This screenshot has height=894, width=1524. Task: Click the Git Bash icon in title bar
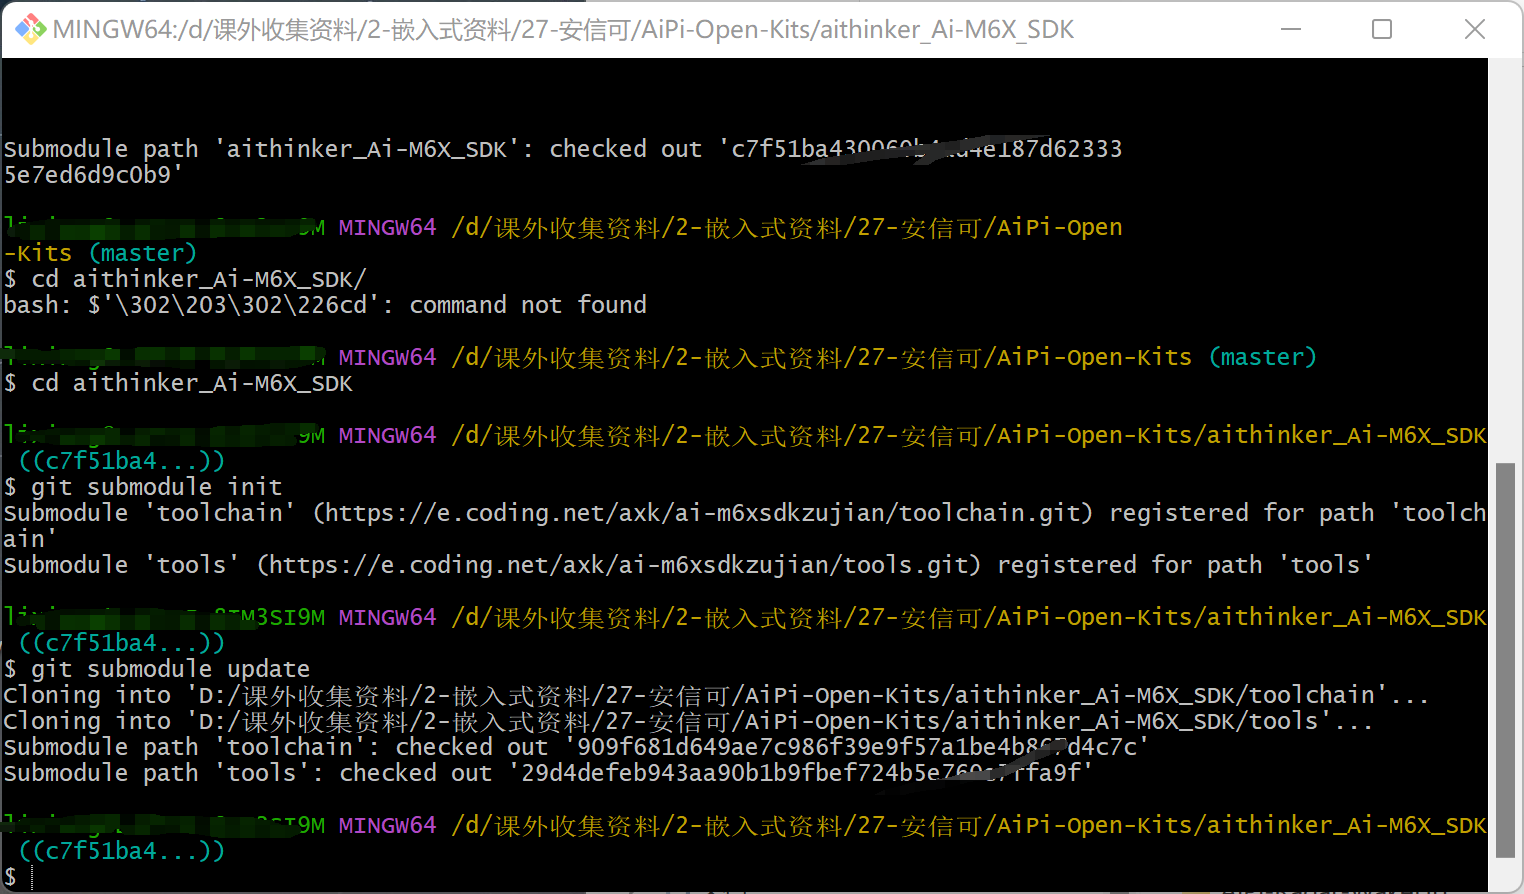click(30, 29)
